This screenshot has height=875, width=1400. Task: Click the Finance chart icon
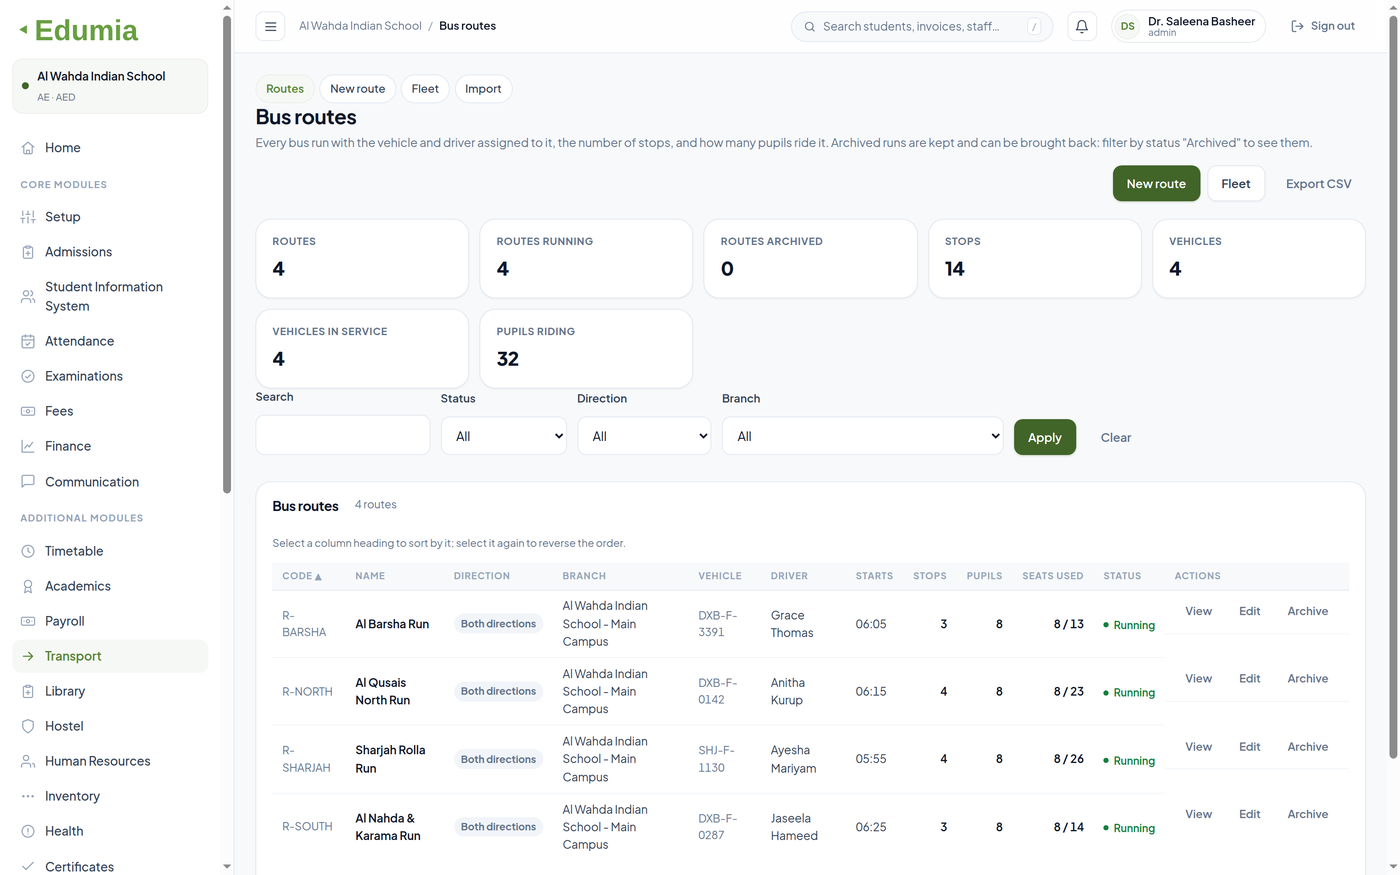(x=28, y=446)
